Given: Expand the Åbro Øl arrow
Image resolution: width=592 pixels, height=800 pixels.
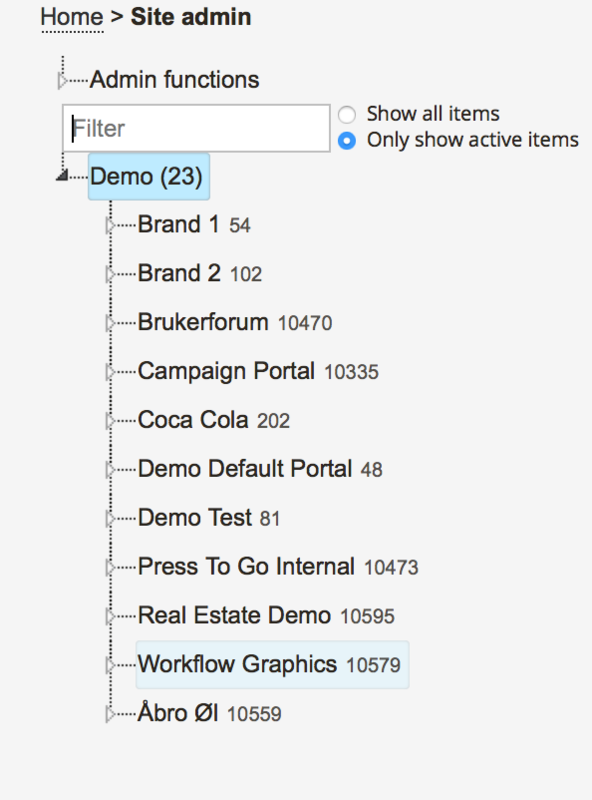Looking at the screenshot, I should click(x=110, y=714).
